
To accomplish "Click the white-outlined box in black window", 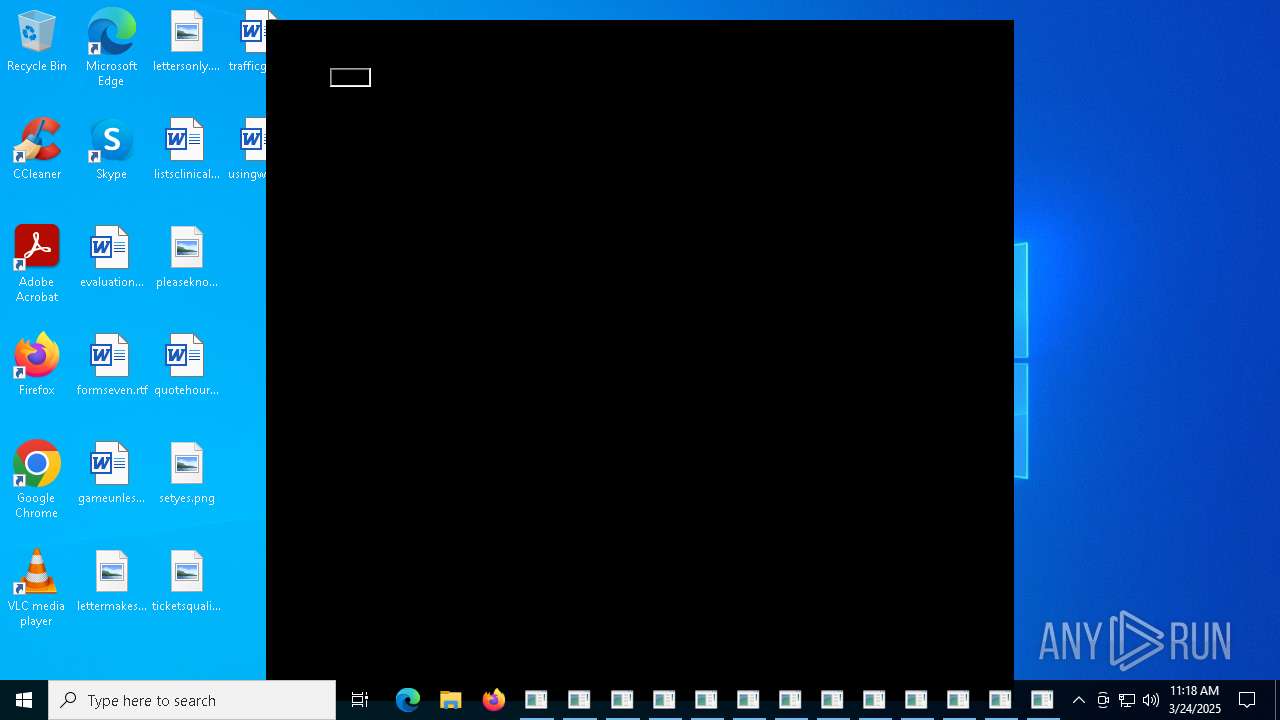I will click(x=350, y=78).
